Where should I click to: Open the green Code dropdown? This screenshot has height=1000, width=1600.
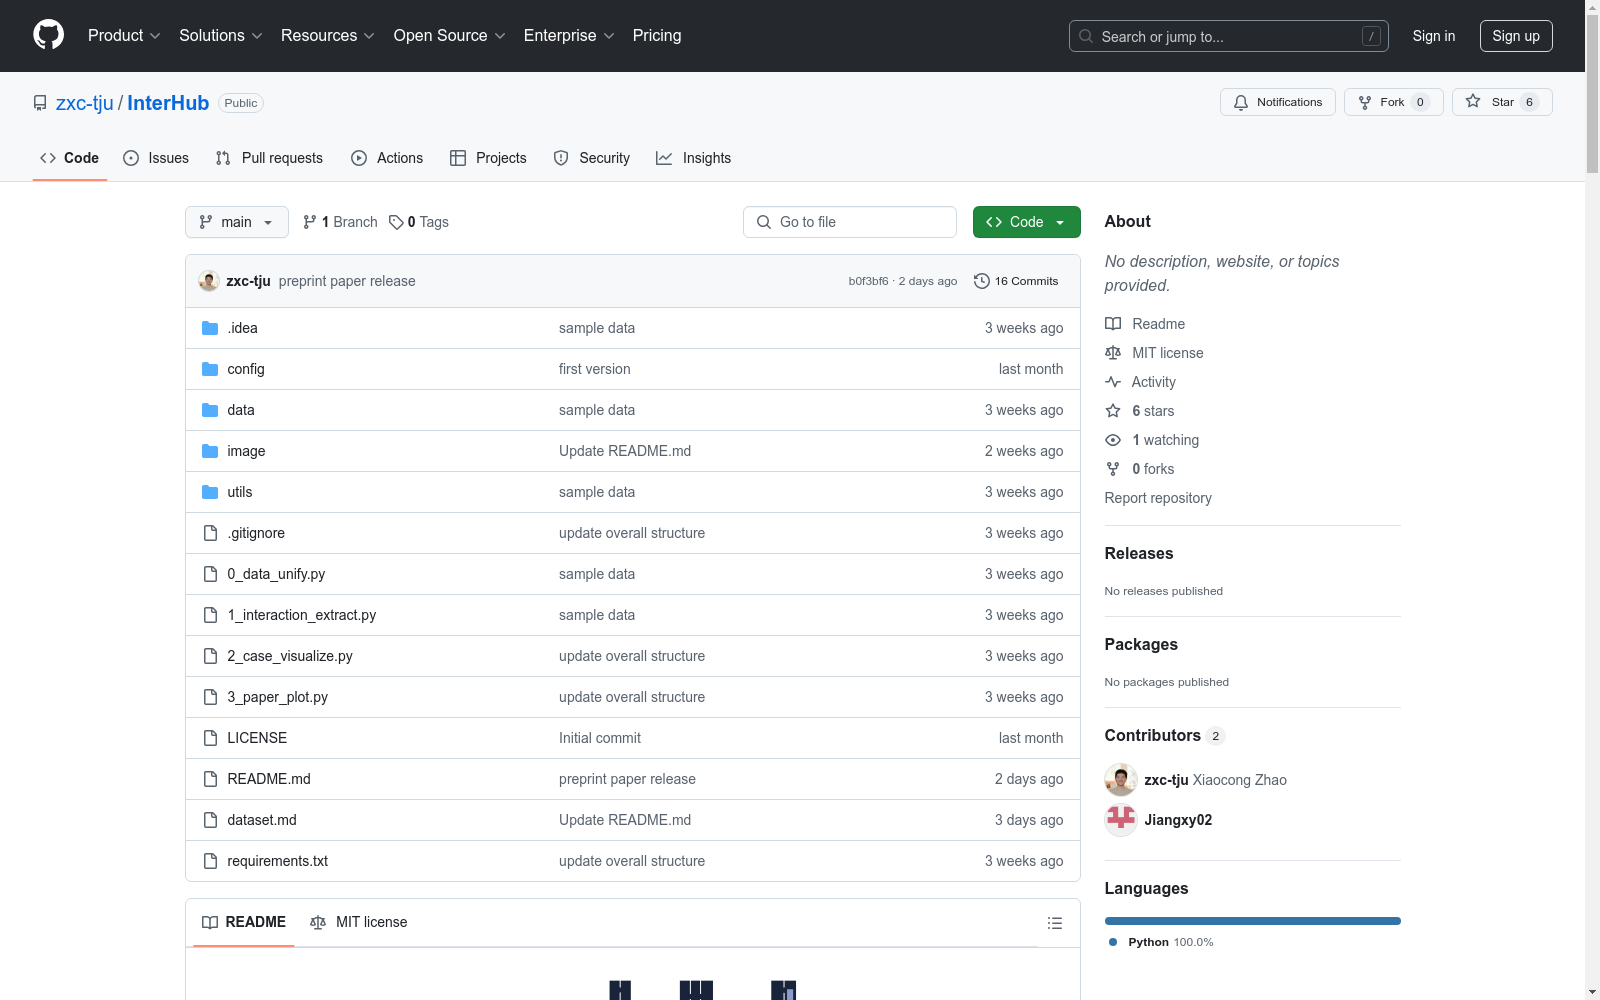point(1026,222)
